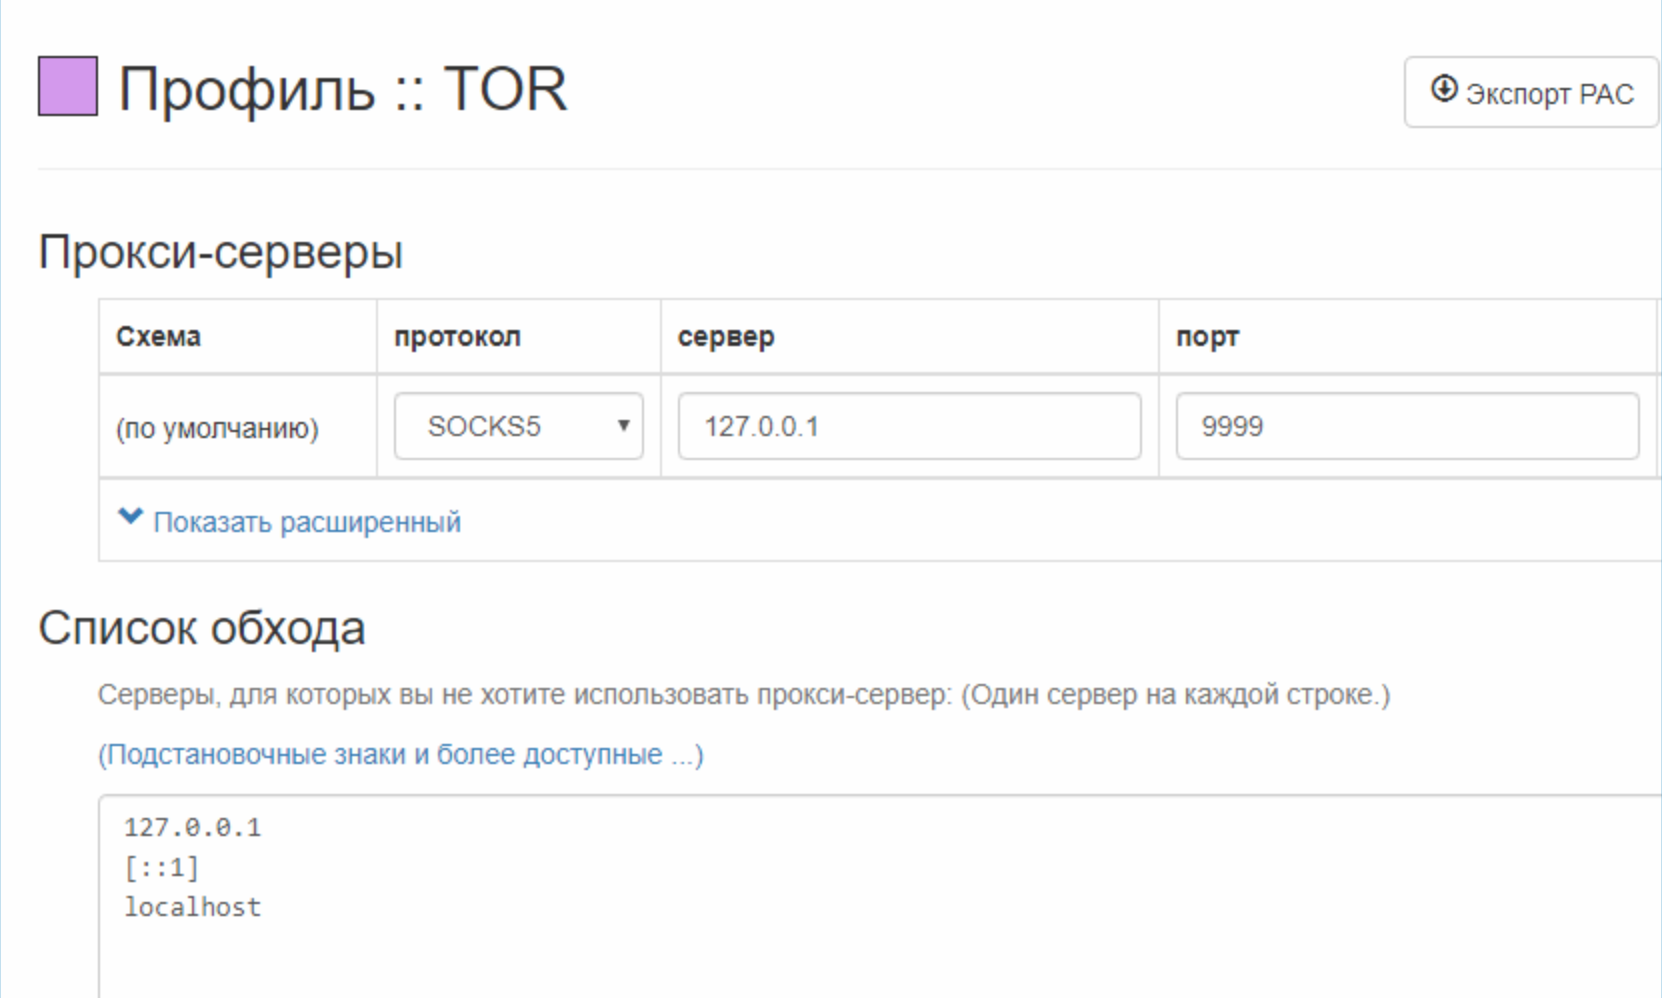The image size is (1662, 998).
Task: Click the bypass list entry localhost
Action: click(192, 907)
